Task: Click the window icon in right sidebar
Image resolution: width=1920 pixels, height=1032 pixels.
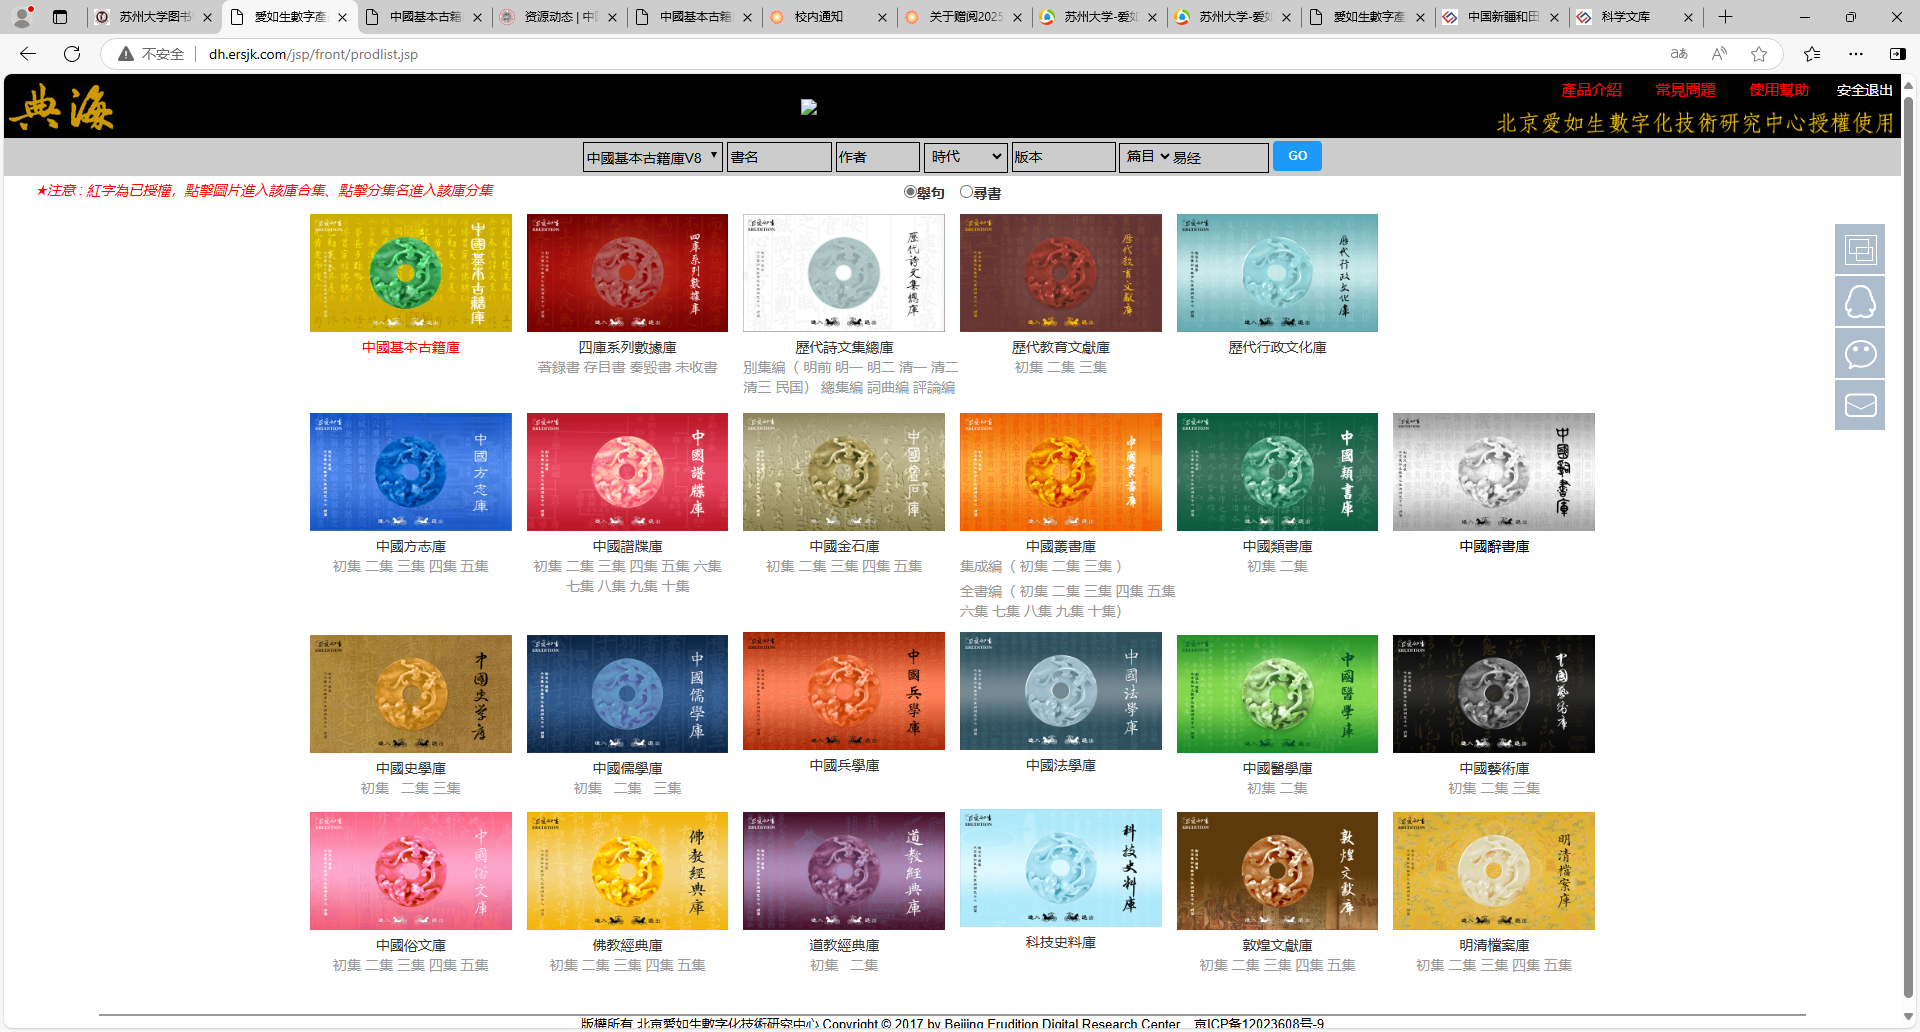Action: 1860,249
